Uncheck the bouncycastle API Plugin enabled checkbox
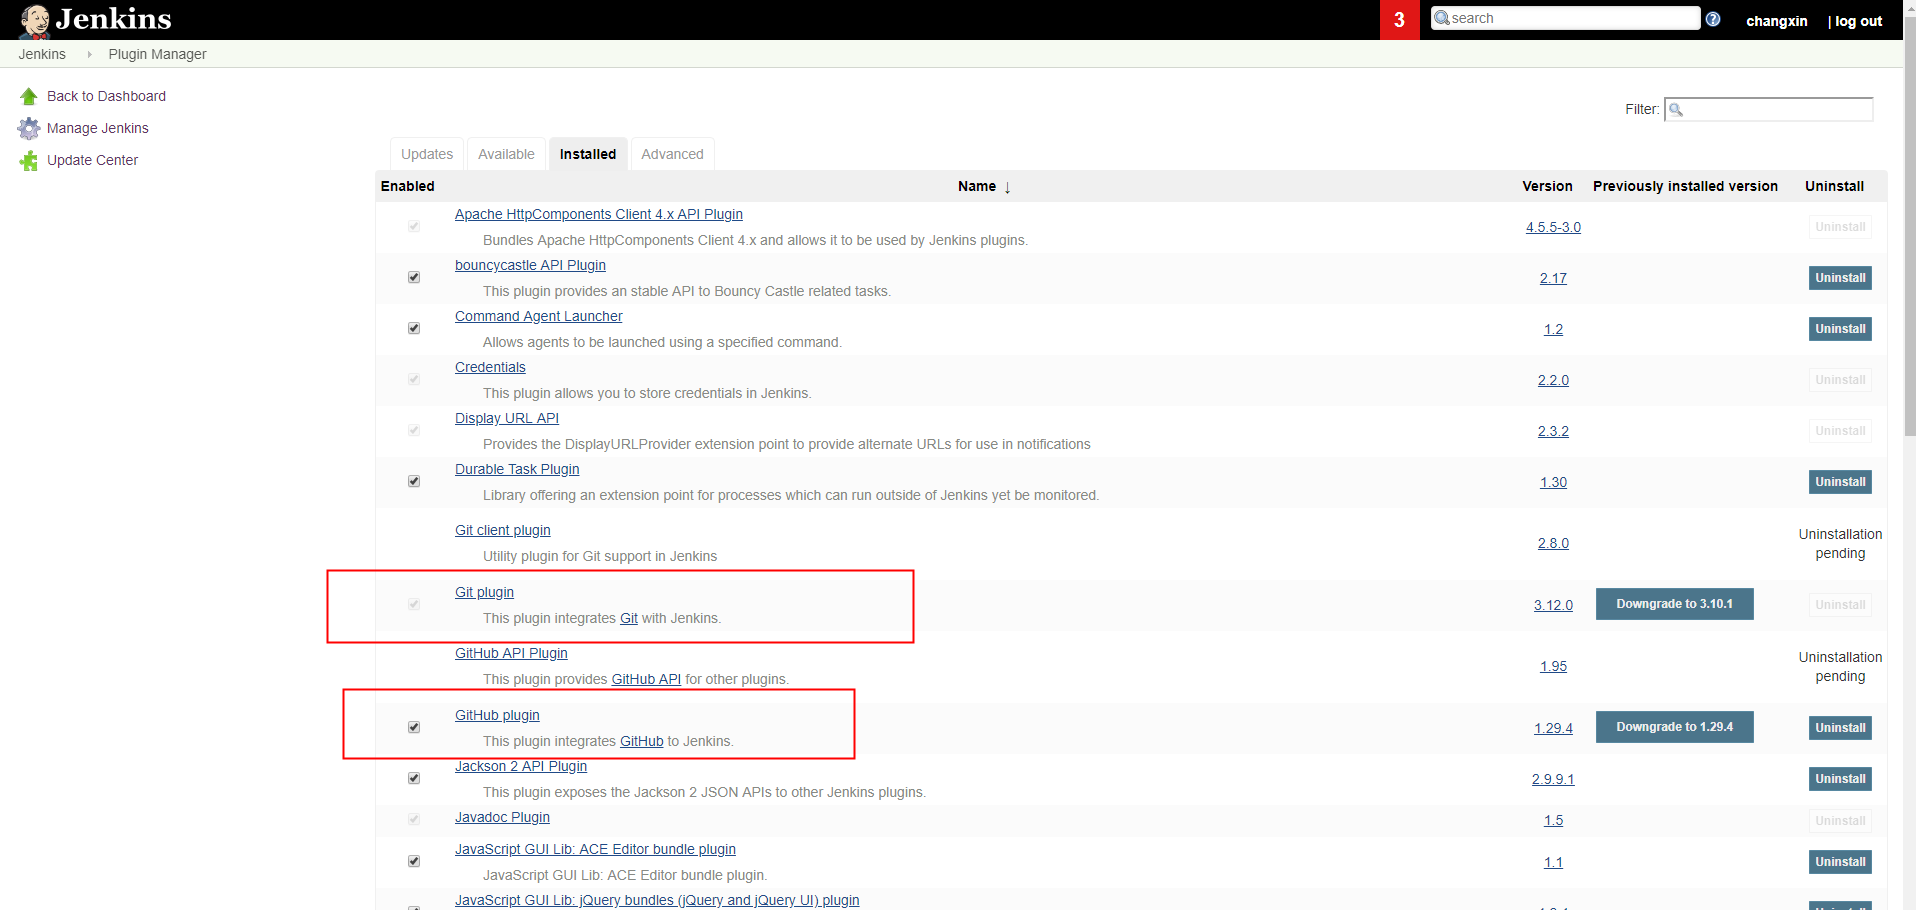Screen dimensions: 1916x910 point(413,277)
